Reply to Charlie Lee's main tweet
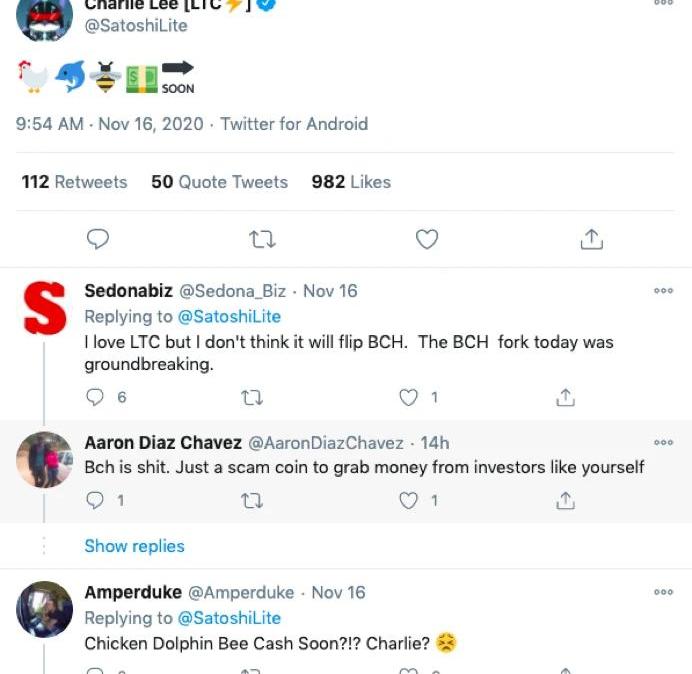 point(97,239)
